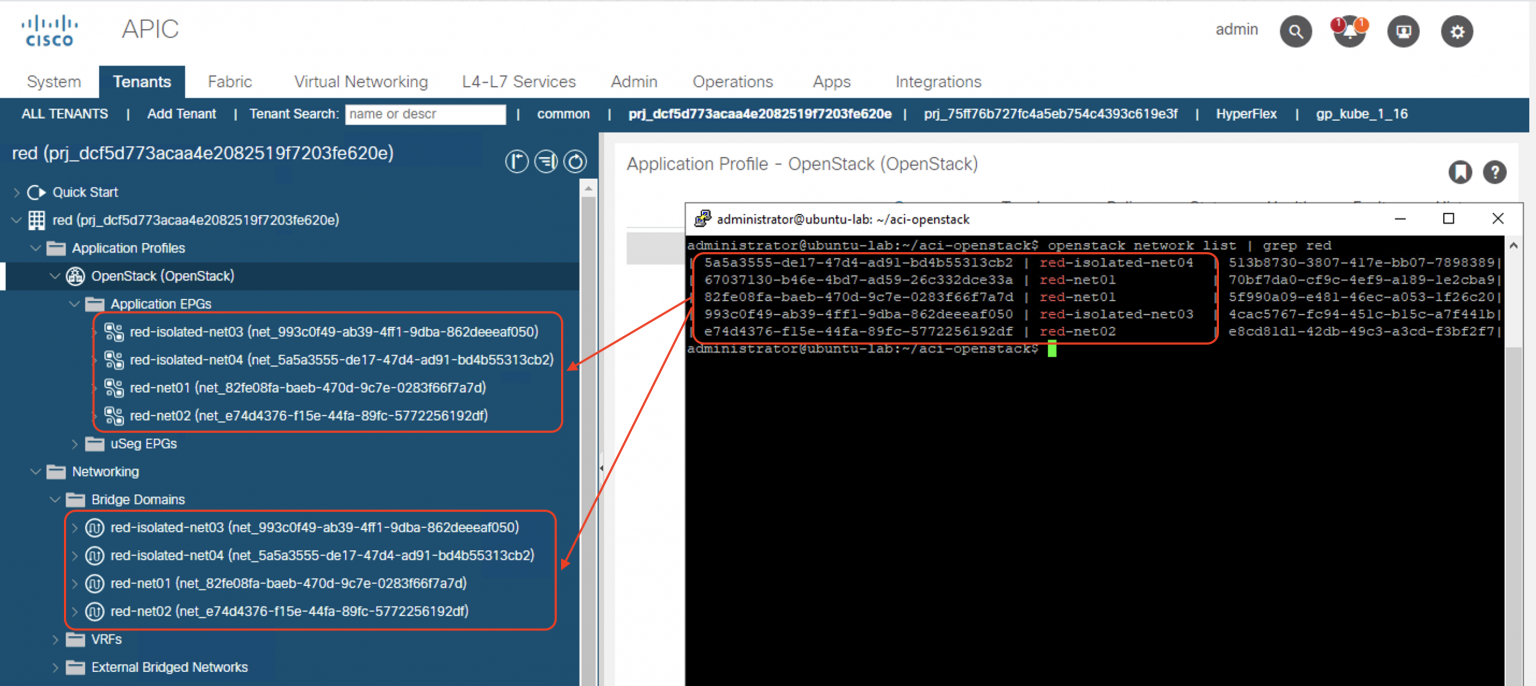Screen dimensions: 1536x686
Task: Open the System tab
Action: pyautogui.click(x=54, y=82)
